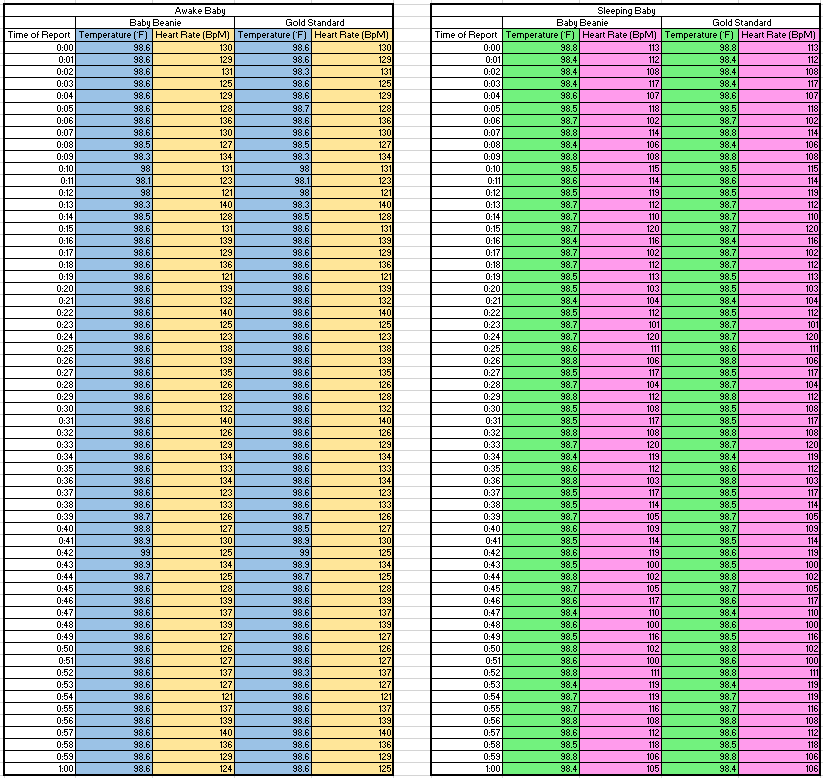Click Gold Standard temperature at 0:10 in Awake table

pyautogui.click(x=273, y=168)
